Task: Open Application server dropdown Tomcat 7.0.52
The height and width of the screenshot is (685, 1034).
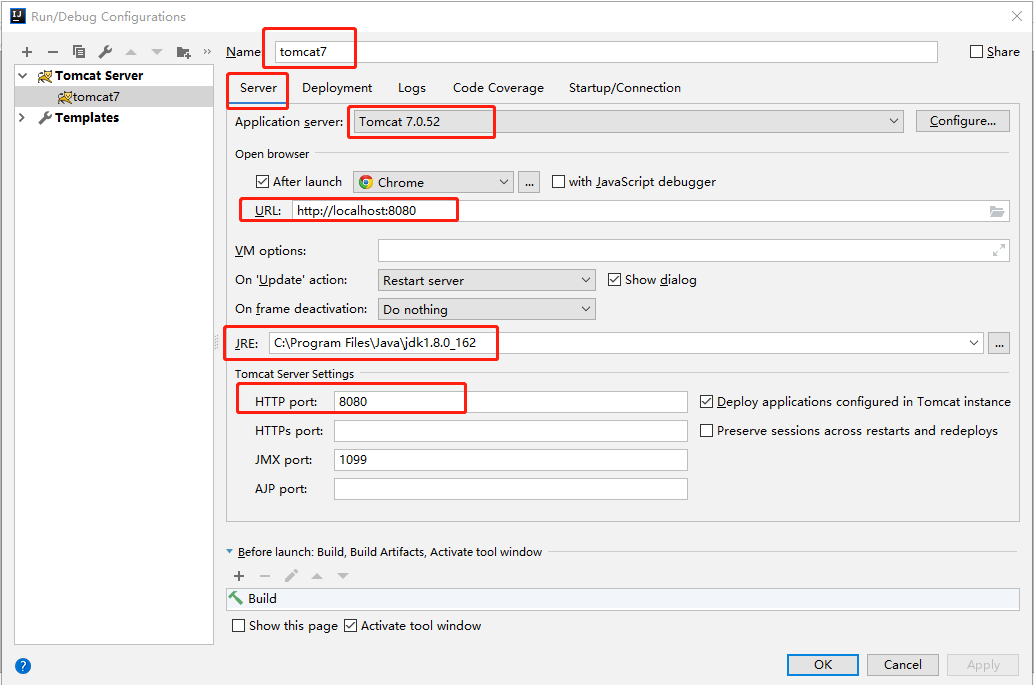Action: [628, 121]
